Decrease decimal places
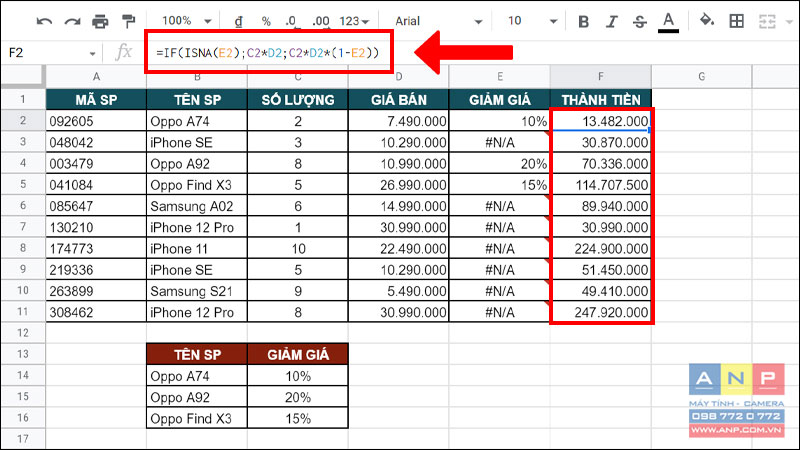The width and height of the screenshot is (800, 450). (291, 21)
